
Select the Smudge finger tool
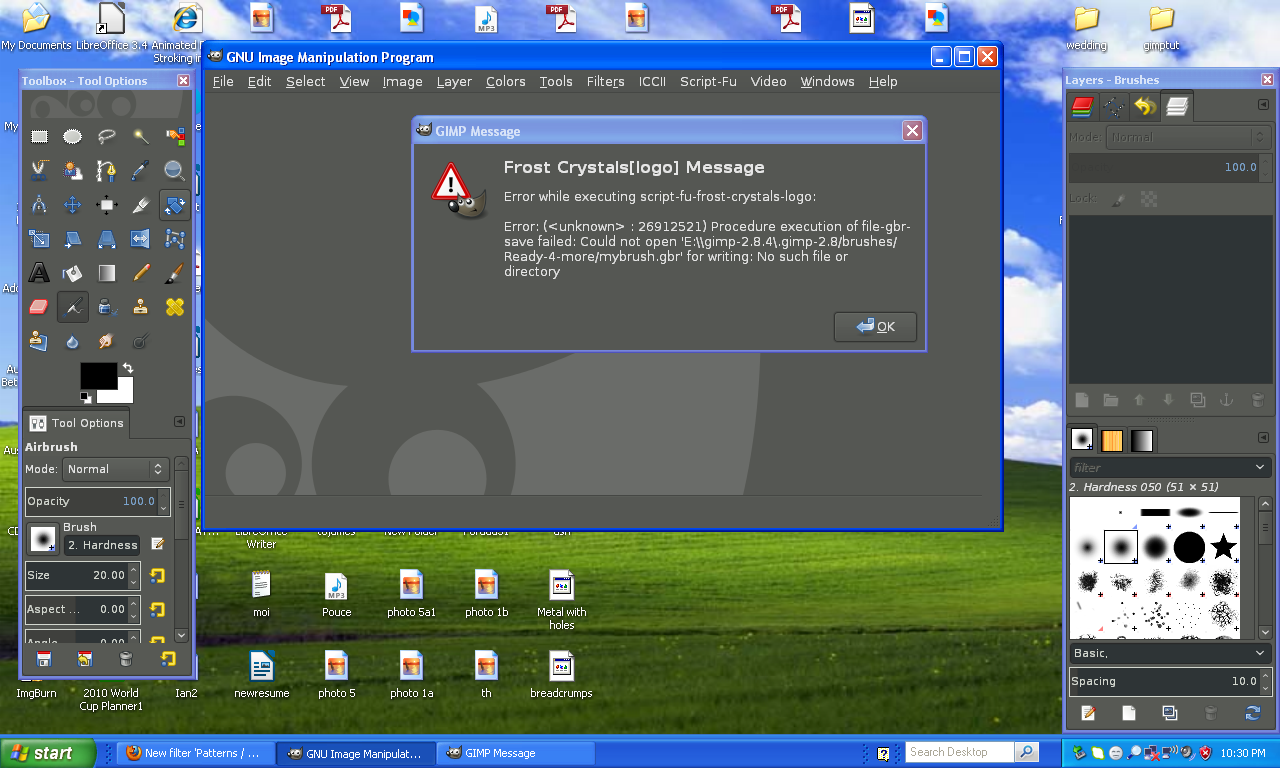pos(107,341)
